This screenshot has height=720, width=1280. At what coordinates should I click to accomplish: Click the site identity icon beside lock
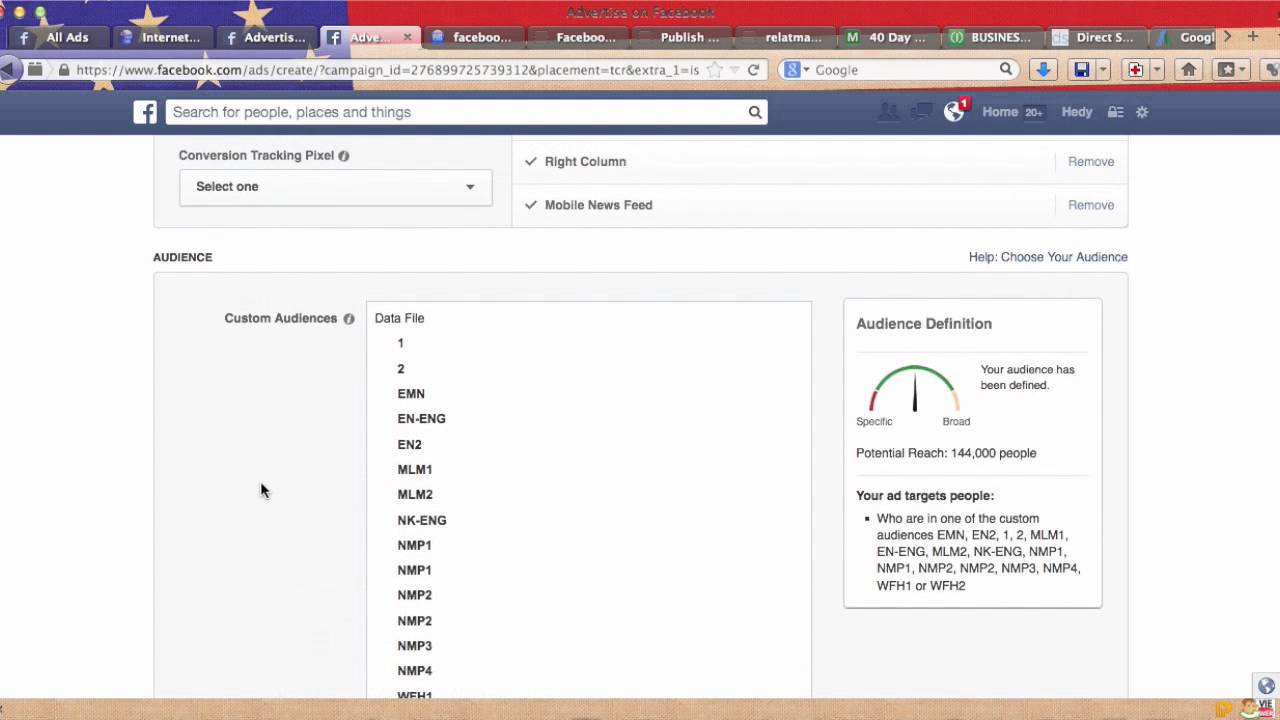pos(35,70)
